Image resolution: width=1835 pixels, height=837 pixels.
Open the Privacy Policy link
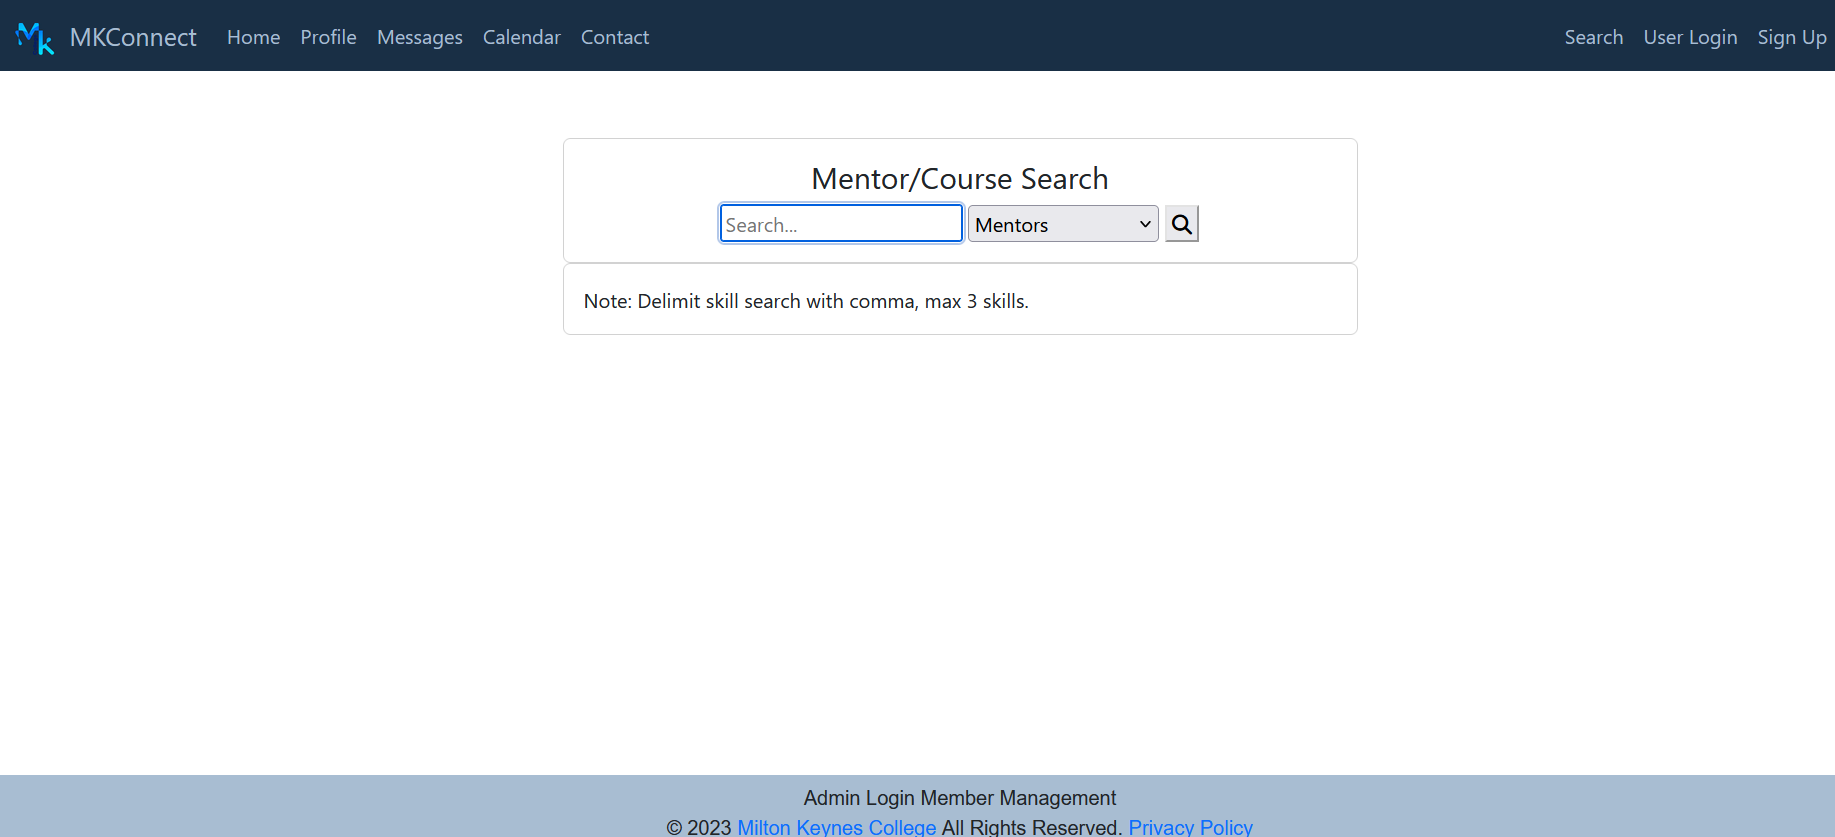pyautogui.click(x=1190, y=827)
